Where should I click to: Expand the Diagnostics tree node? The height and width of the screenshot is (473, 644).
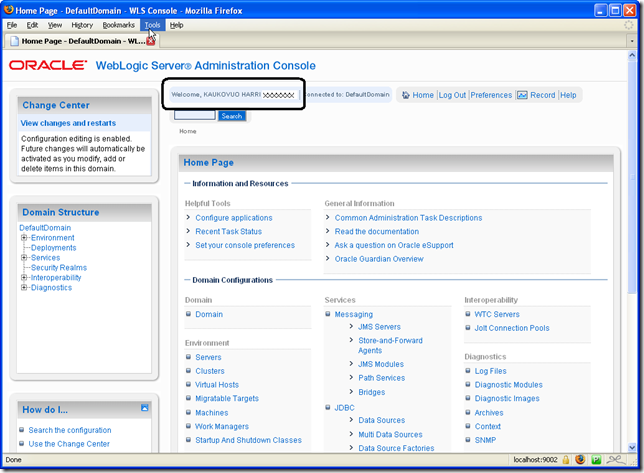click(x=24, y=287)
